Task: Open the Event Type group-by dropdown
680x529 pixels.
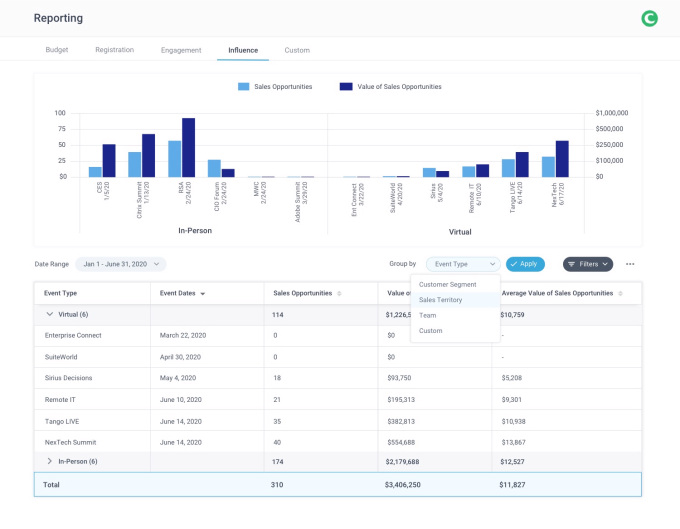Action: [462, 264]
